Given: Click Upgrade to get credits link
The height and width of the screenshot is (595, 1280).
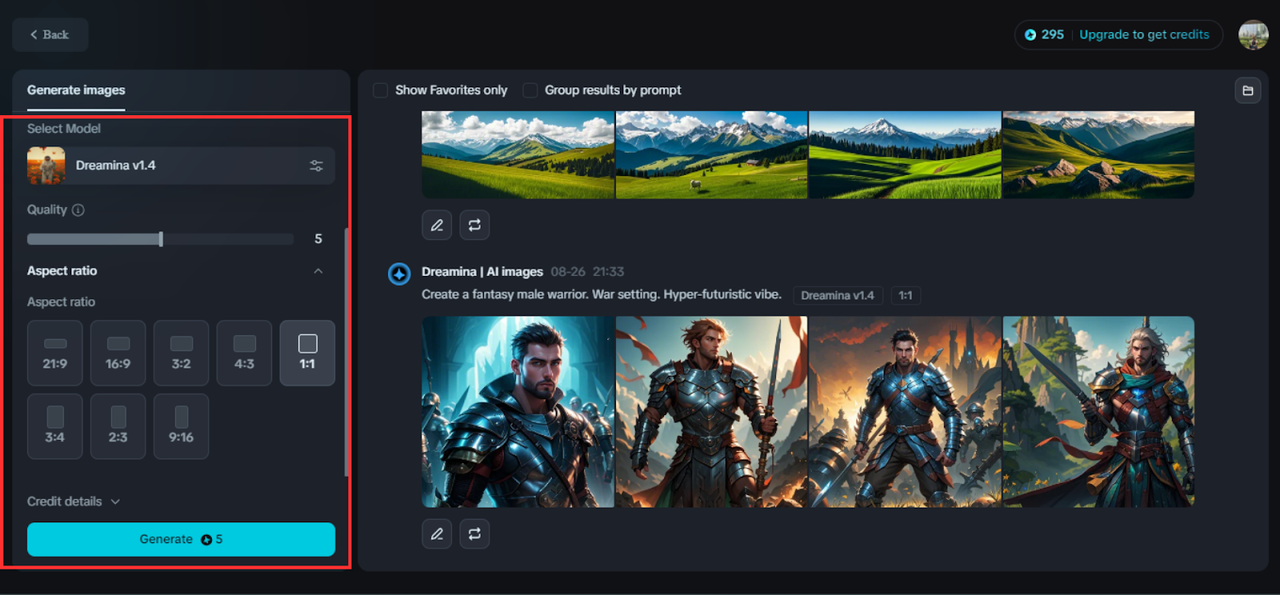Looking at the screenshot, I should pos(1144,35).
